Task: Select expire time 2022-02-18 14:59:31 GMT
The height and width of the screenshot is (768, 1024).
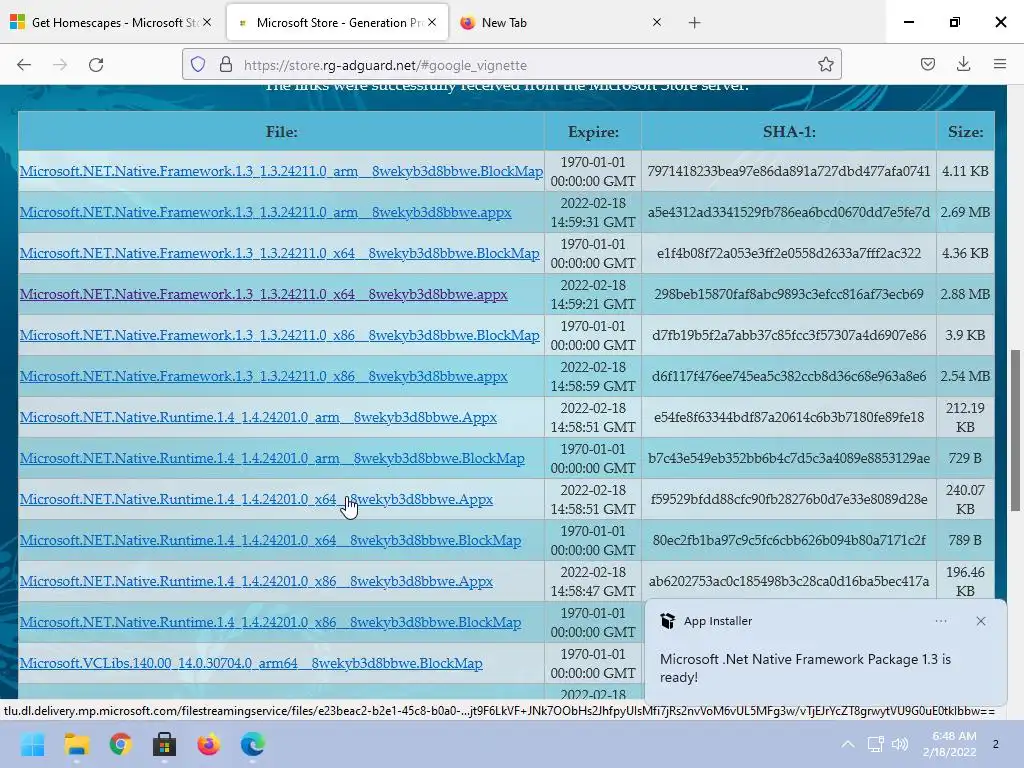Action: point(593,212)
